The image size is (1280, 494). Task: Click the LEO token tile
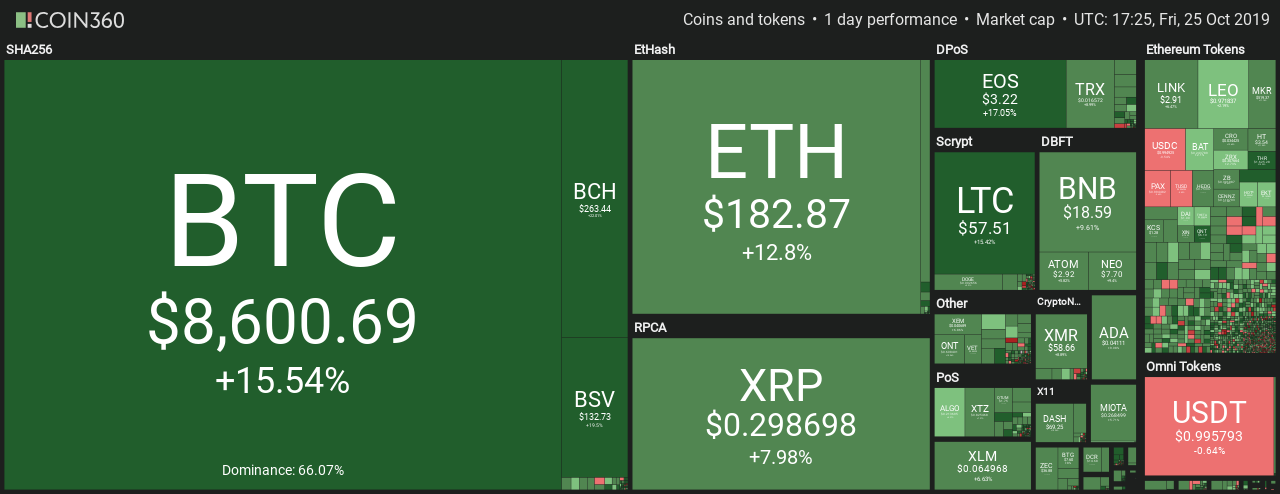(1223, 93)
